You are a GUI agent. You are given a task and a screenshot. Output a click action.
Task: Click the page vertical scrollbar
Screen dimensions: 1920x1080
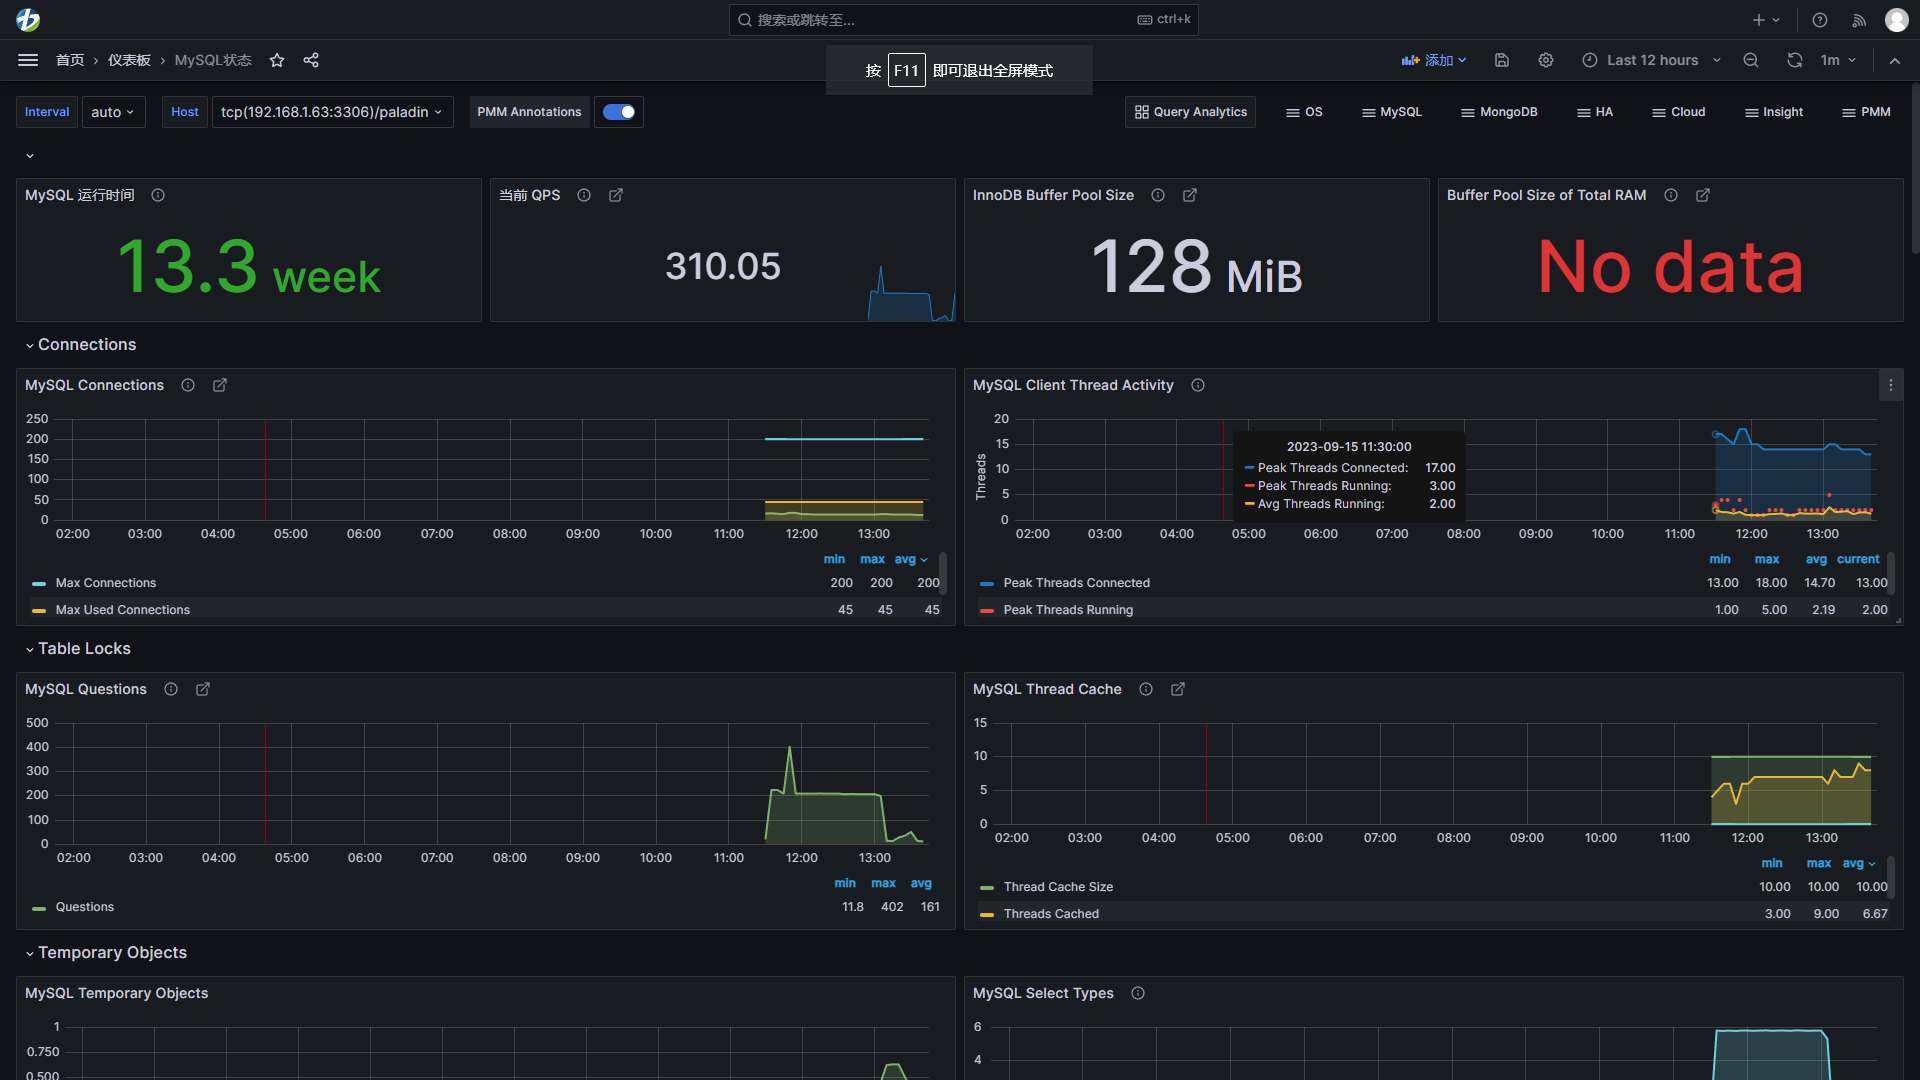tap(1915, 170)
